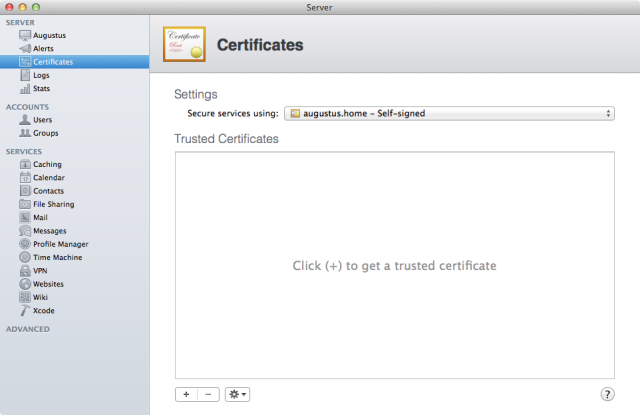
Task: Open the Xcode hammer icon
Action: (x=25, y=310)
